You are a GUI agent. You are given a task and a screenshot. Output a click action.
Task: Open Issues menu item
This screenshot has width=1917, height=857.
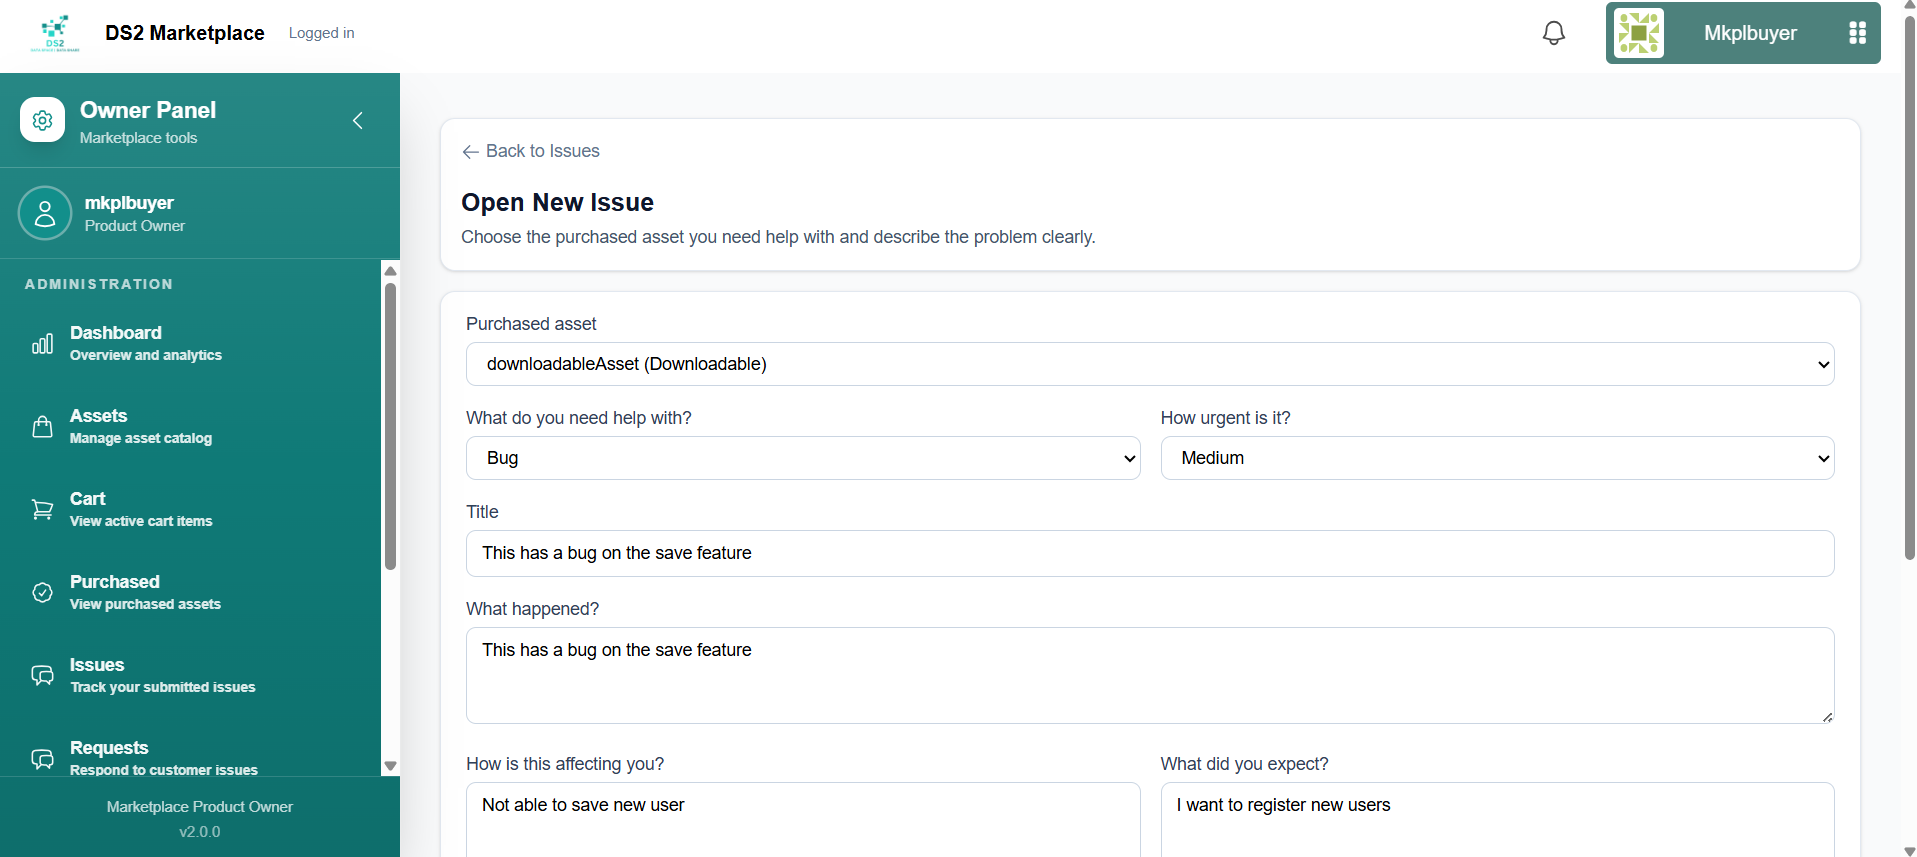tap(190, 675)
